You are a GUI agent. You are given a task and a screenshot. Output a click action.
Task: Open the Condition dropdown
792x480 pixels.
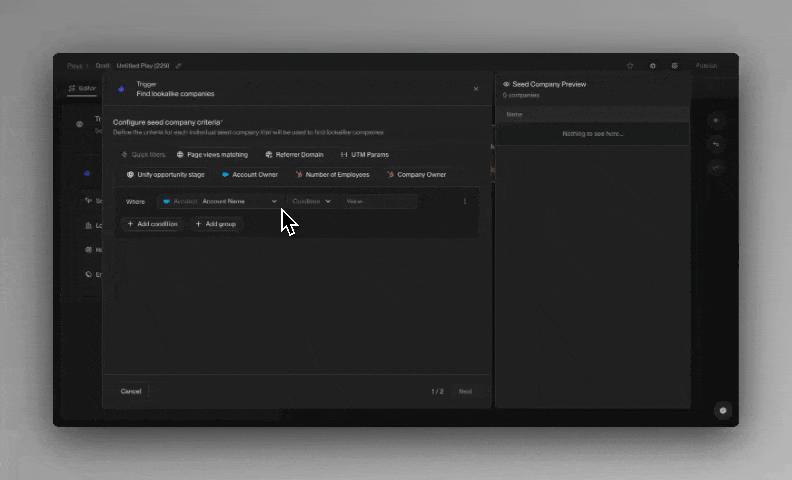tap(312, 201)
